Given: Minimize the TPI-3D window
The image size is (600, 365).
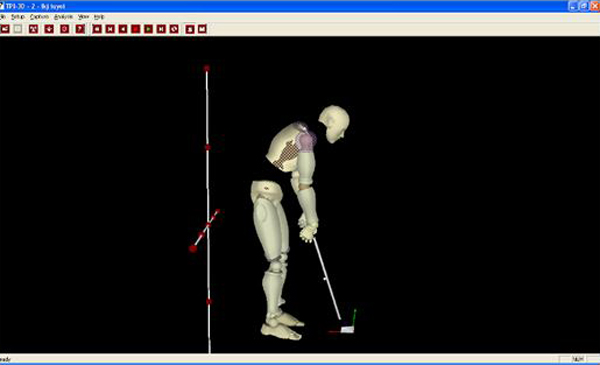Looking at the screenshot, I should pyautogui.click(x=573, y=6).
